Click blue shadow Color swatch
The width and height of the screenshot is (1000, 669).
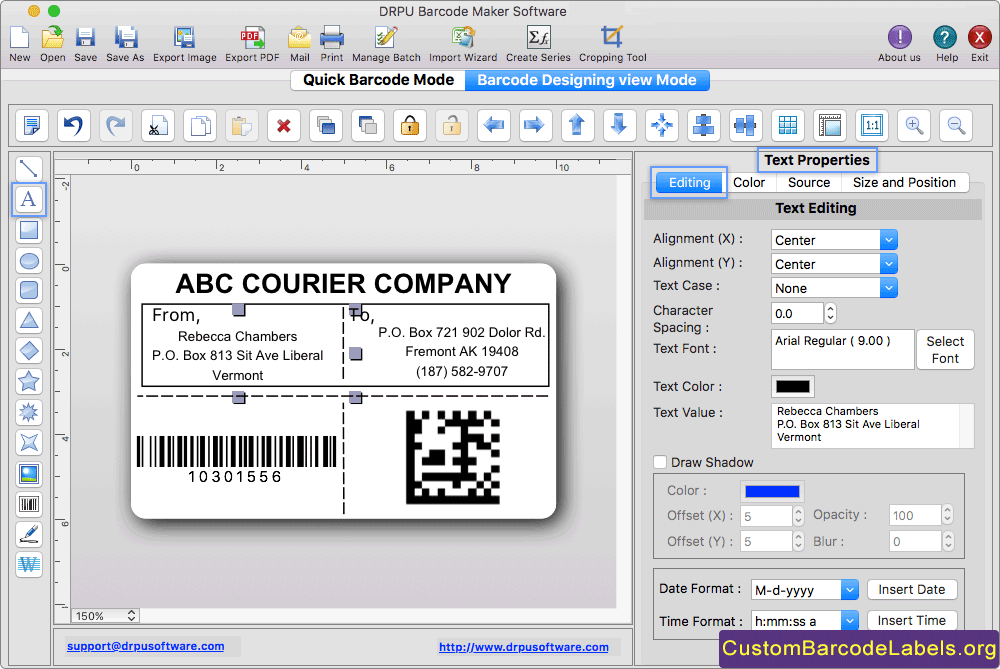[x=772, y=491]
